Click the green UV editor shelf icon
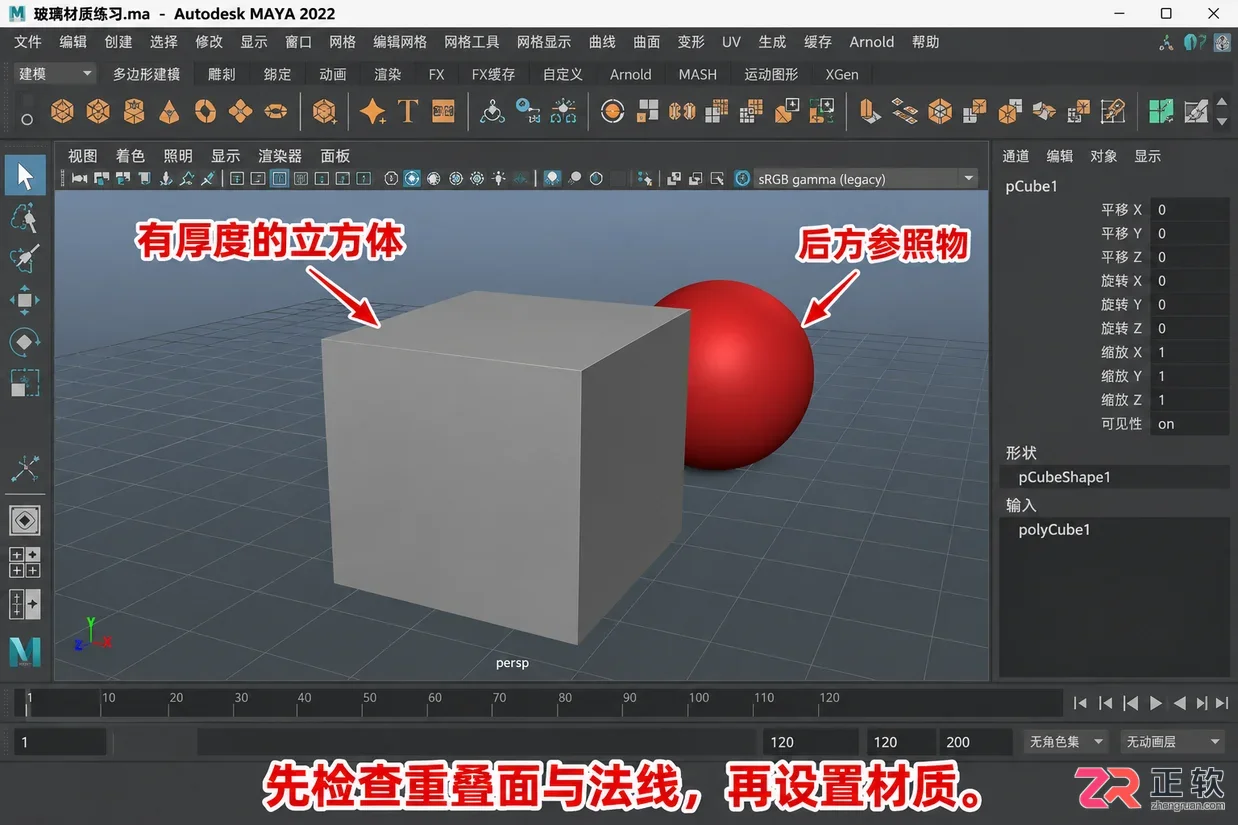 pyautogui.click(x=1160, y=111)
